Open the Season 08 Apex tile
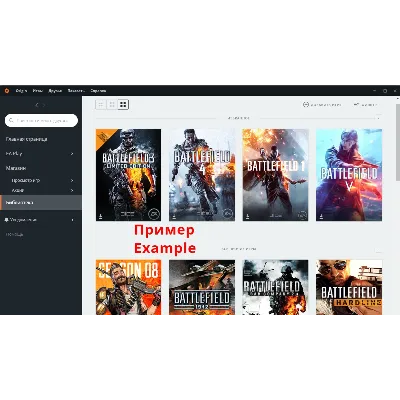Viewport: 400px width, 400px height. click(x=128, y=287)
